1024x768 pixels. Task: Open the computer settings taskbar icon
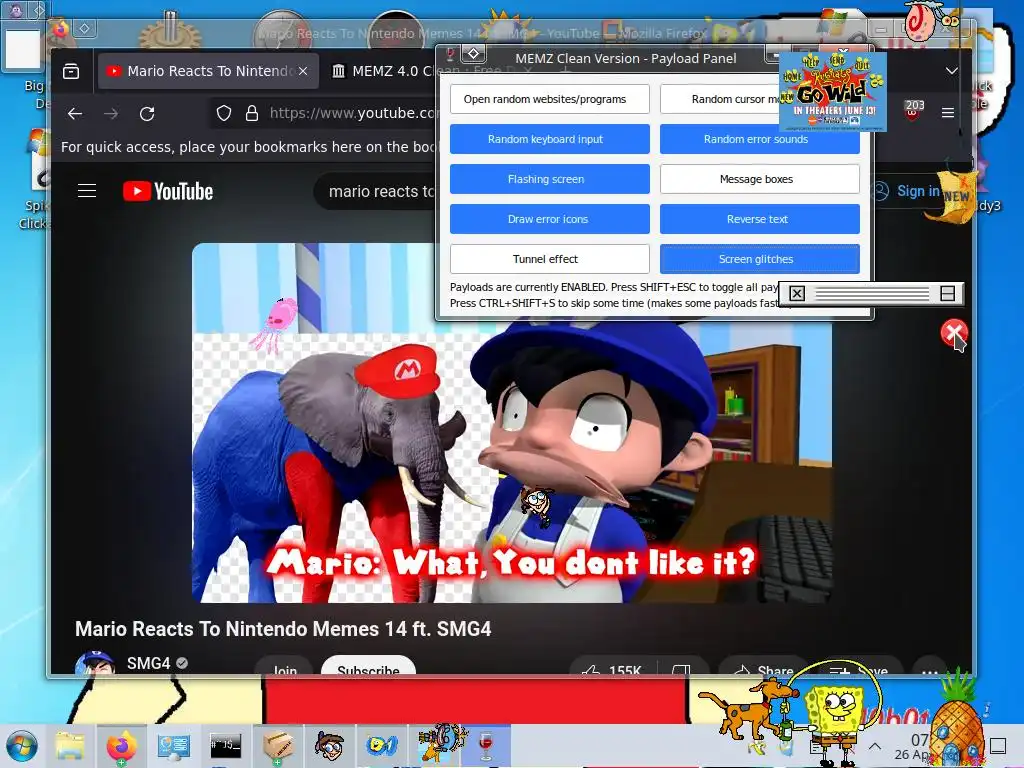(x=174, y=746)
